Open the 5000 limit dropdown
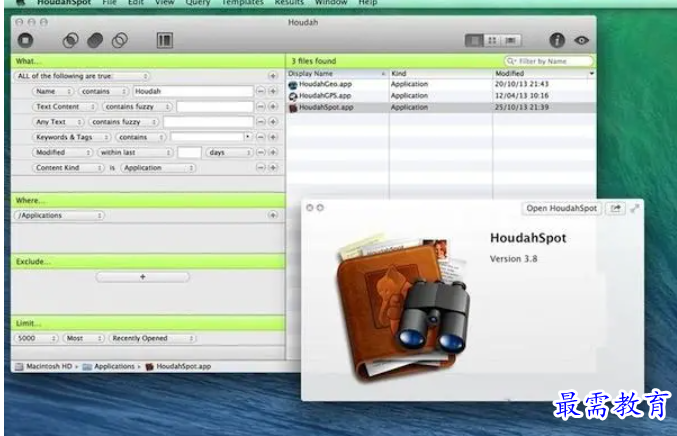The height and width of the screenshot is (436, 677). [x=36, y=338]
